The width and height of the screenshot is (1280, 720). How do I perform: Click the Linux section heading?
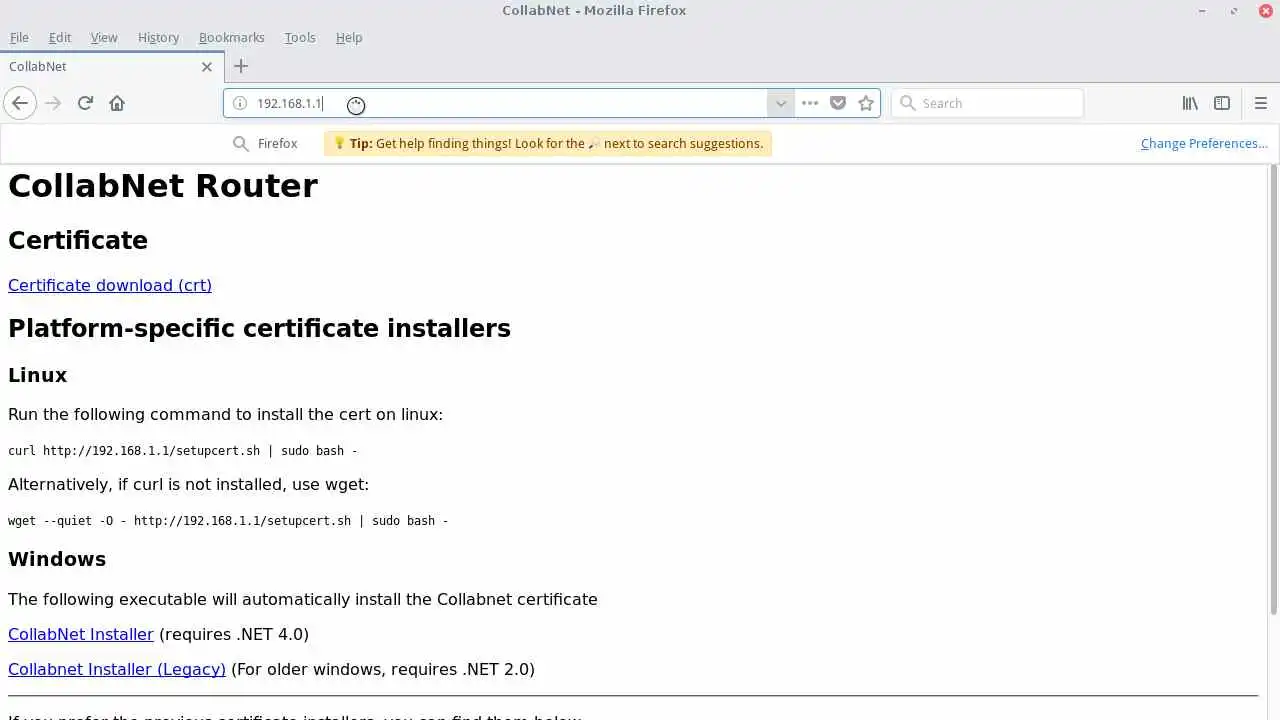[38, 375]
